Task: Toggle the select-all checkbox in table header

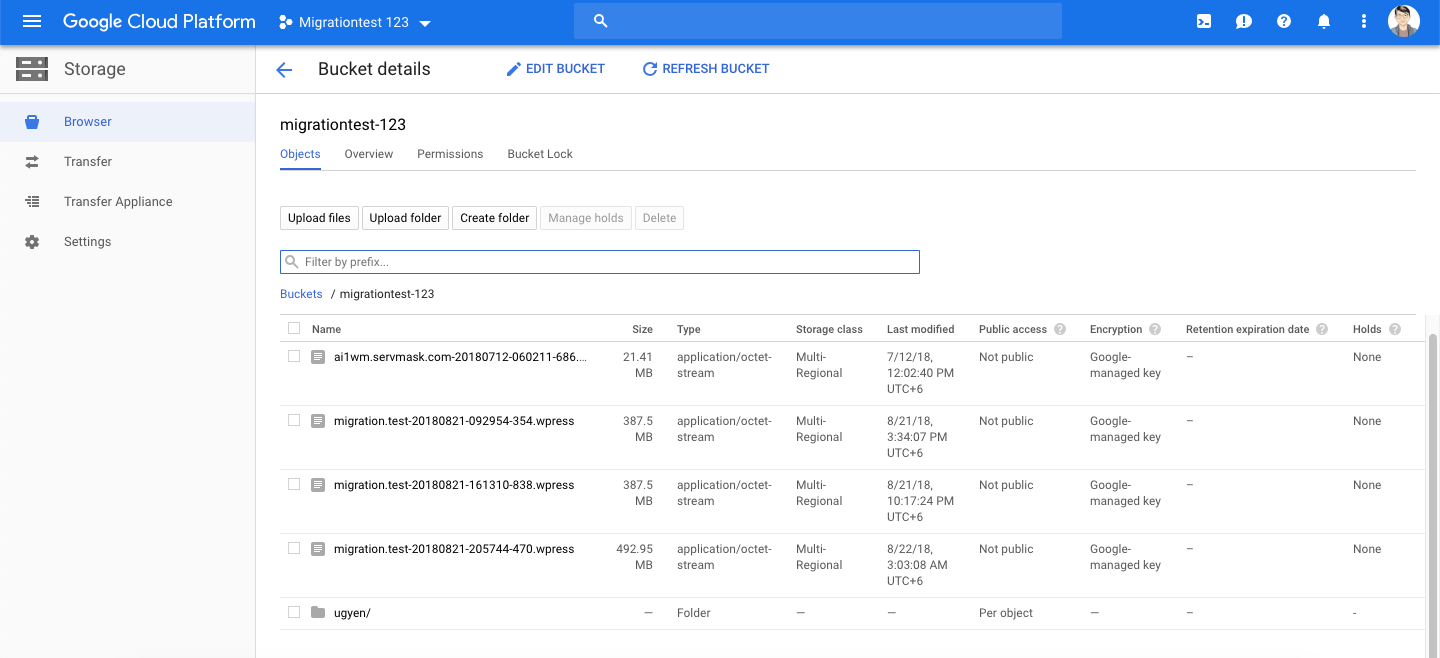Action: (294, 328)
